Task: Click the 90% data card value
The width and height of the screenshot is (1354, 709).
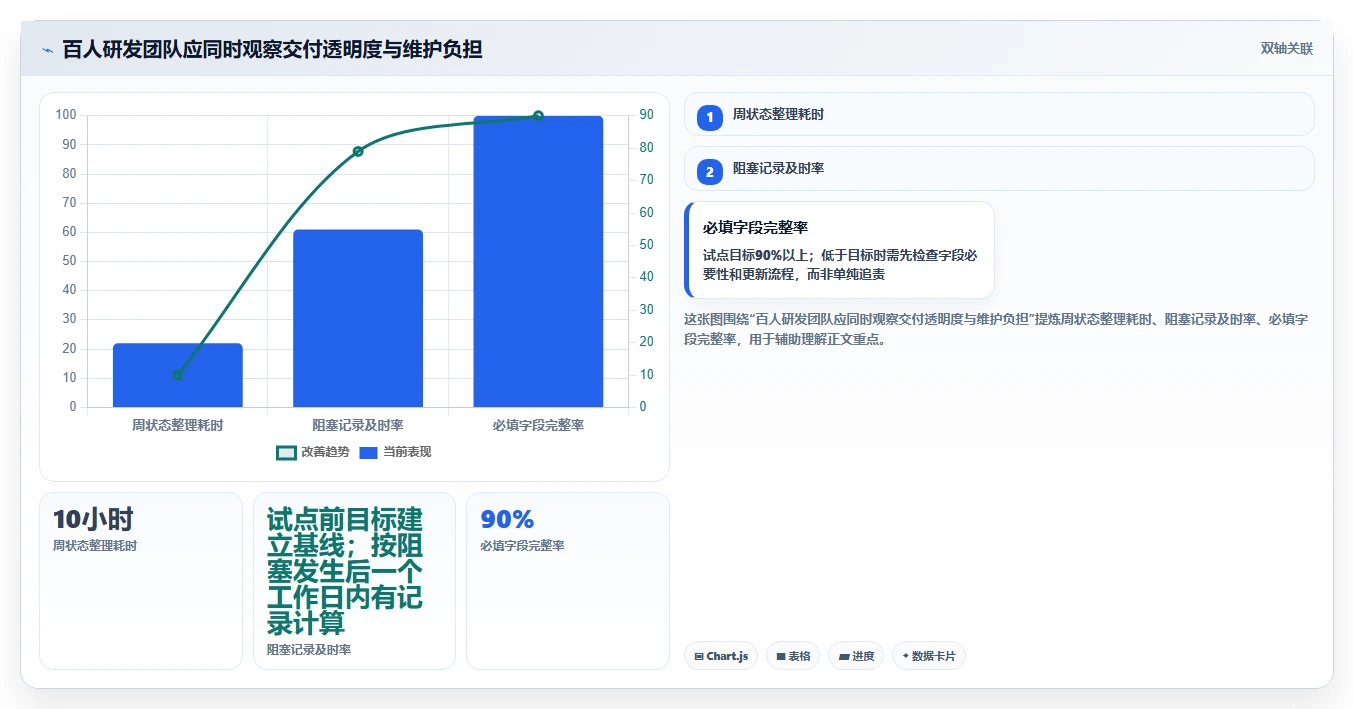Action: pos(507,519)
